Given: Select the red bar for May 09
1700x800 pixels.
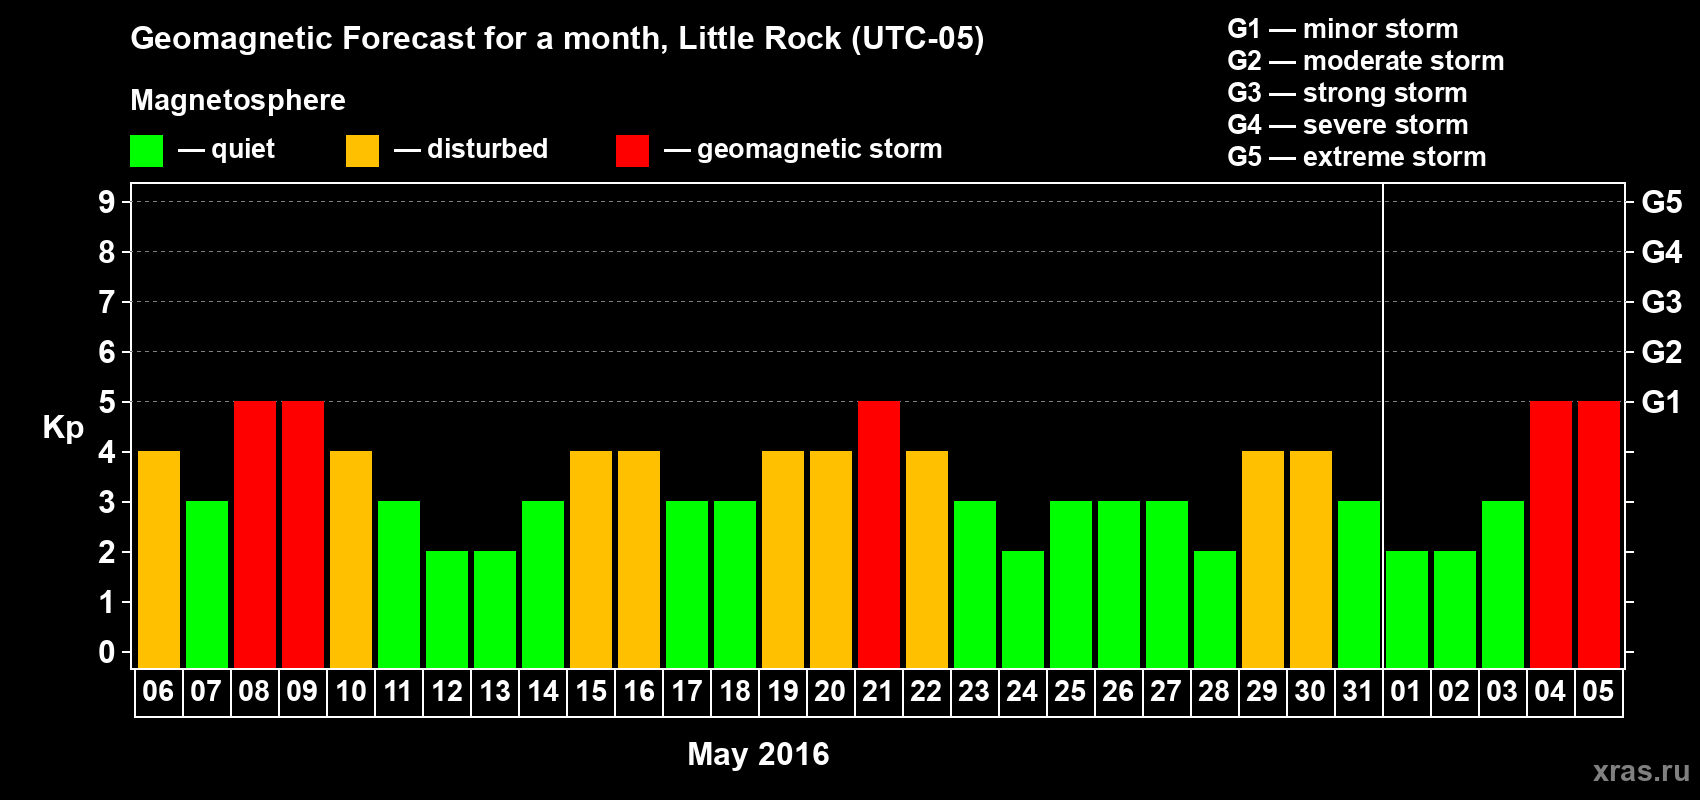Looking at the screenshot, I should click(x=303, y=535).
